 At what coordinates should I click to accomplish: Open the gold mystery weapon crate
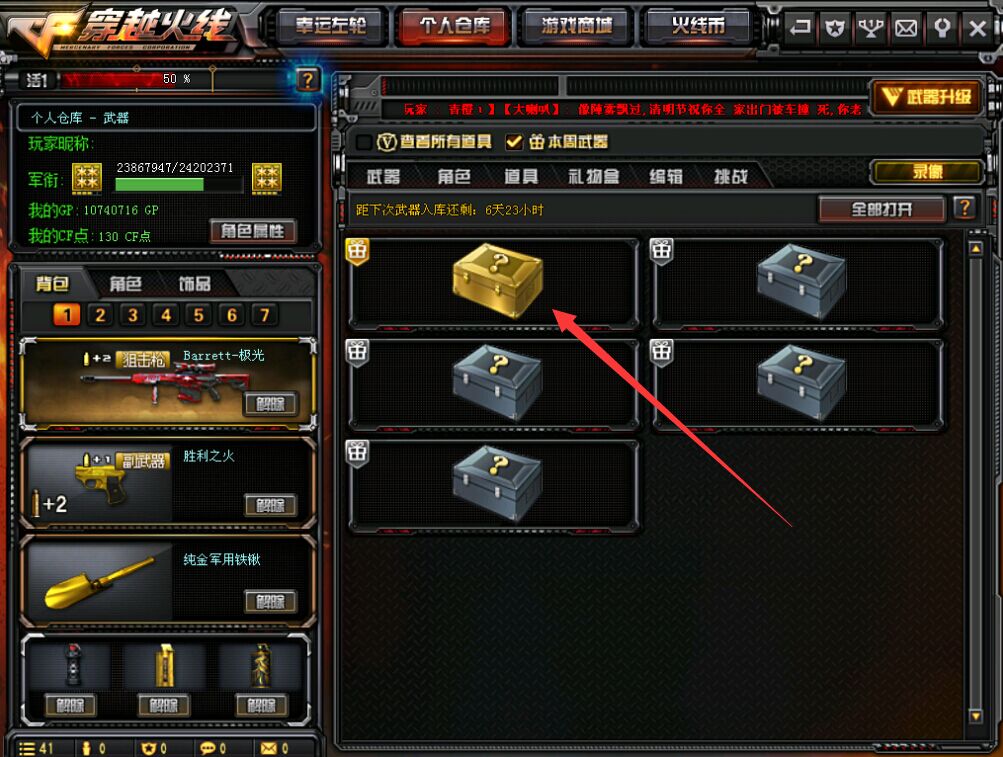pyautogui.click(x=497, y=280)
